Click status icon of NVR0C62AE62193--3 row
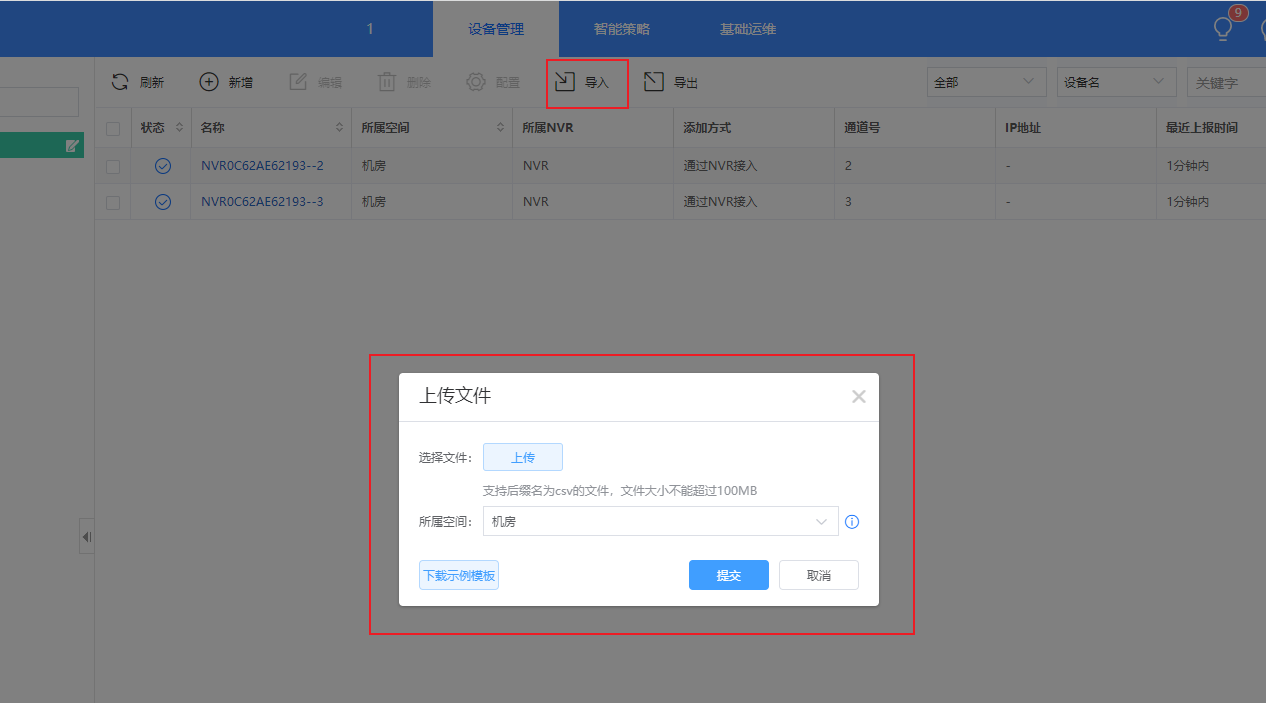 coord(163,202)
